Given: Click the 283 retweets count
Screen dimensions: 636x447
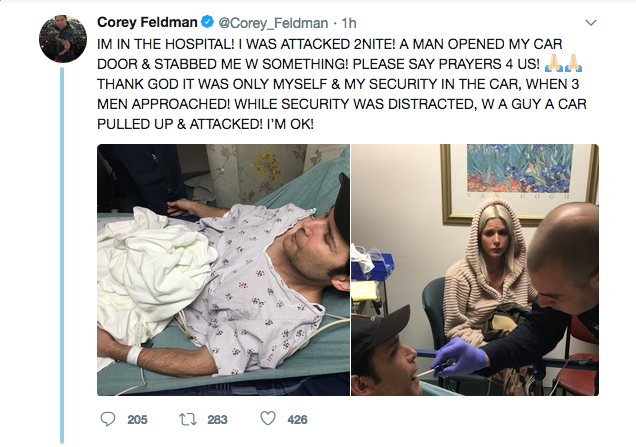Looking at the screenshot, I should [217, 420].
